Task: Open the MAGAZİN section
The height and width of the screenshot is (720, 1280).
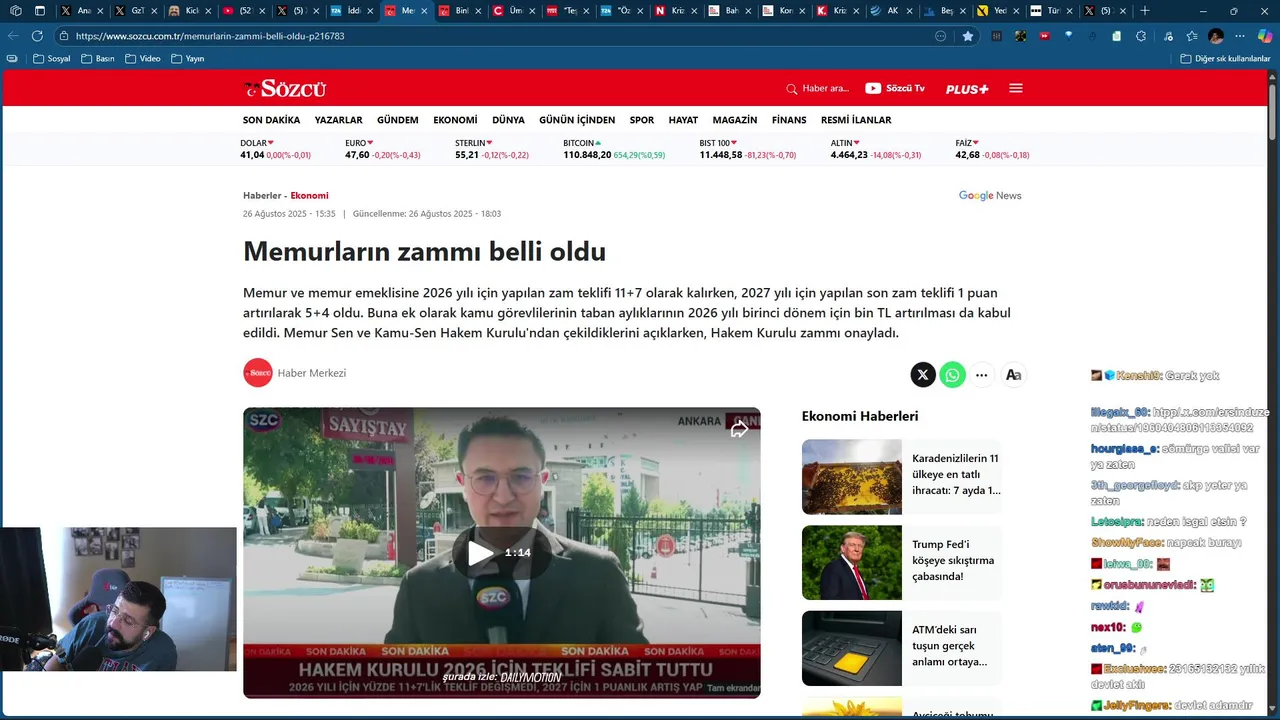Action: coord(735,120)
